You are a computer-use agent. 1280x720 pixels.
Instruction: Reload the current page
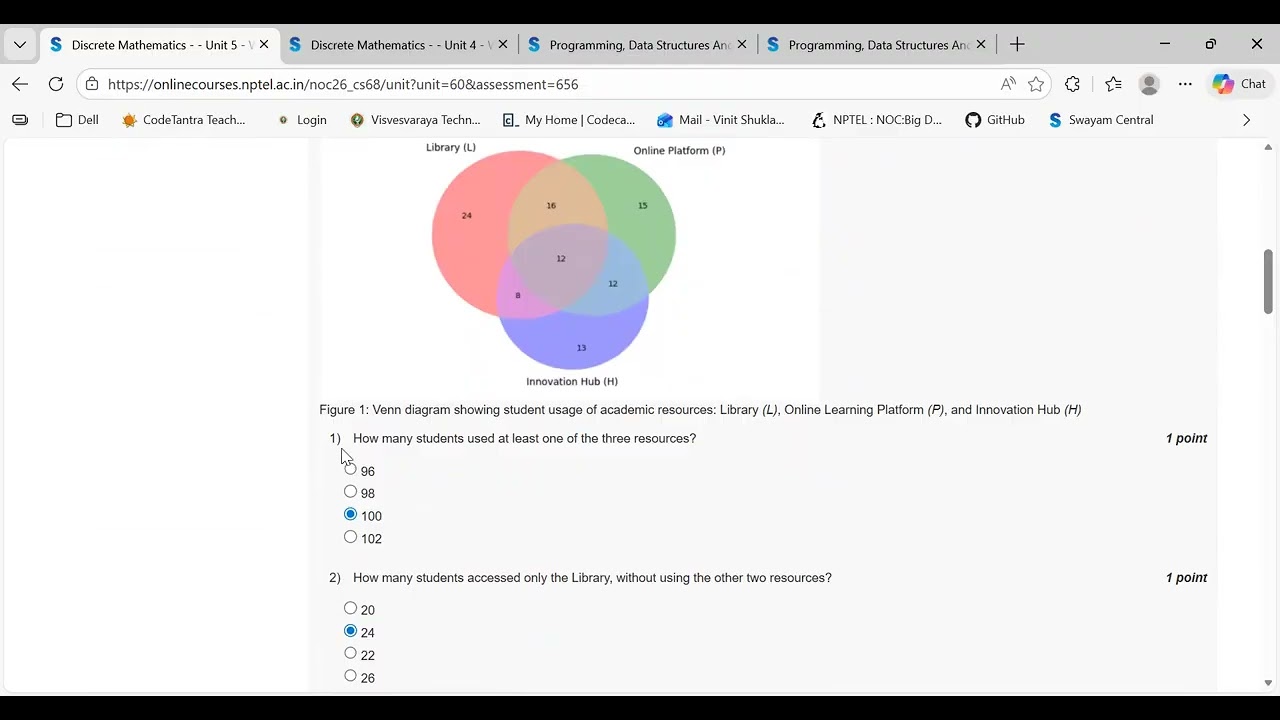56,84
